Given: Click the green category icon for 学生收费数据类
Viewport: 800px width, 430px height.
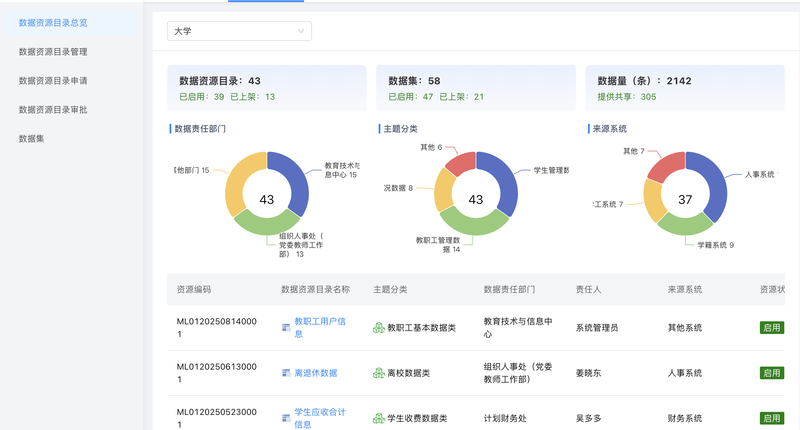Looking at the screenshot, I should [378, 418].
